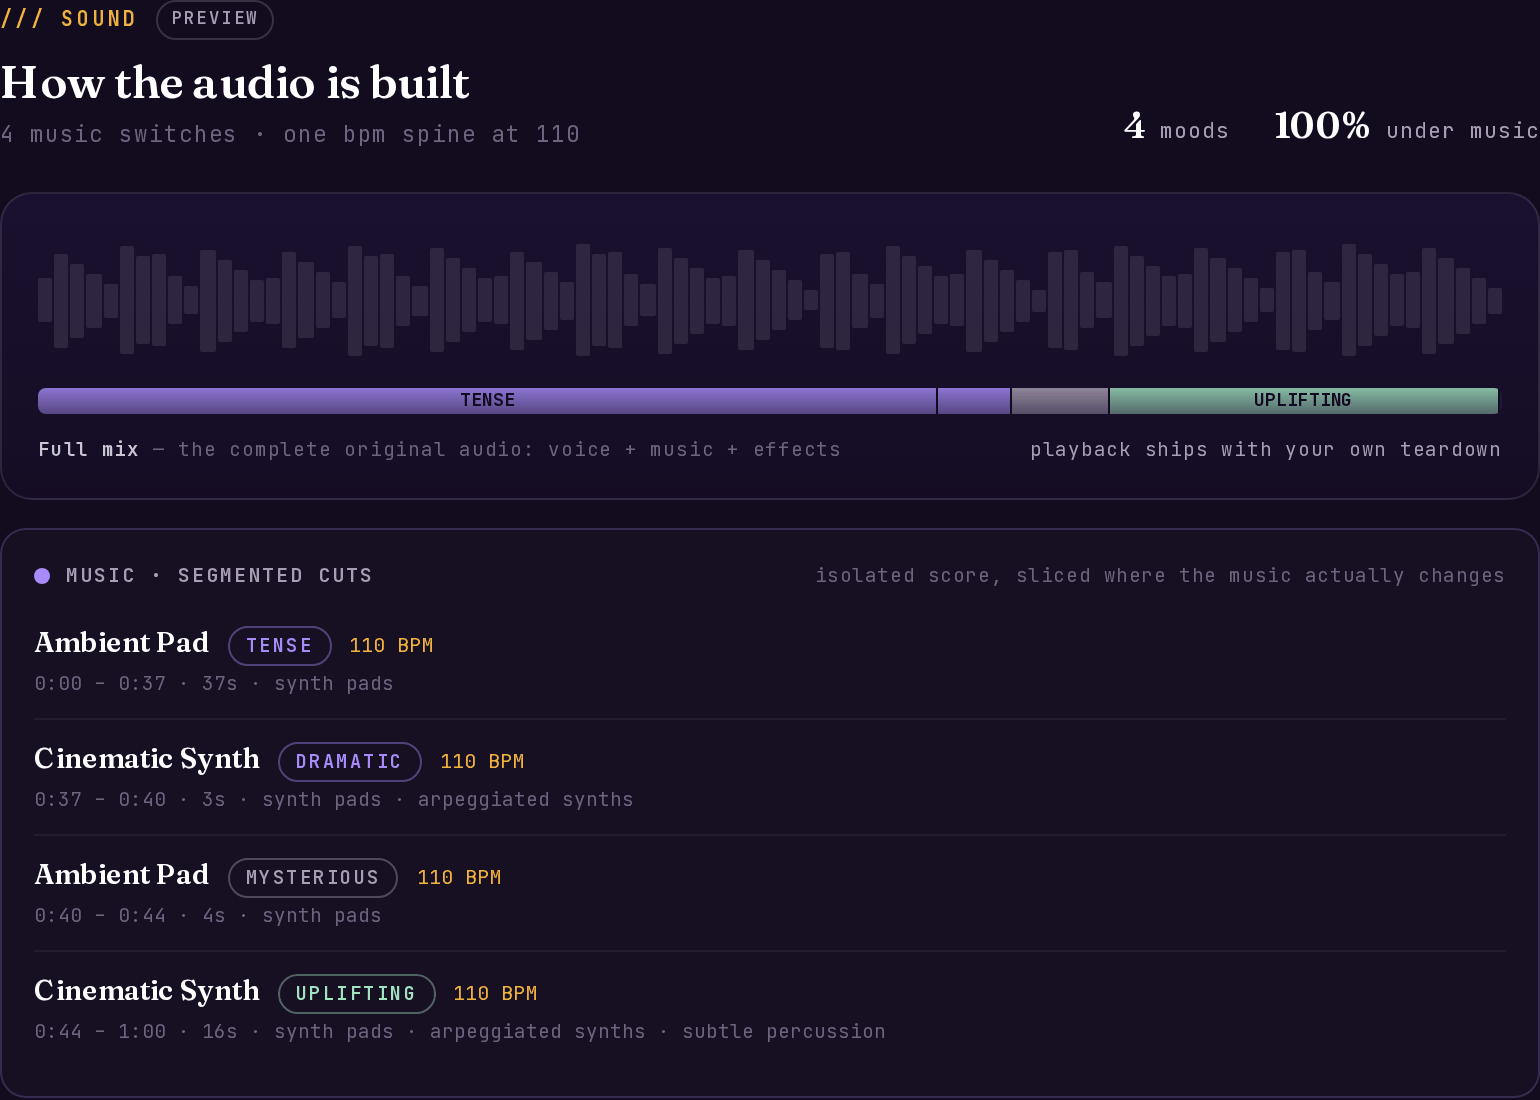Click the TENSE mood tag

tap(280, 646)
